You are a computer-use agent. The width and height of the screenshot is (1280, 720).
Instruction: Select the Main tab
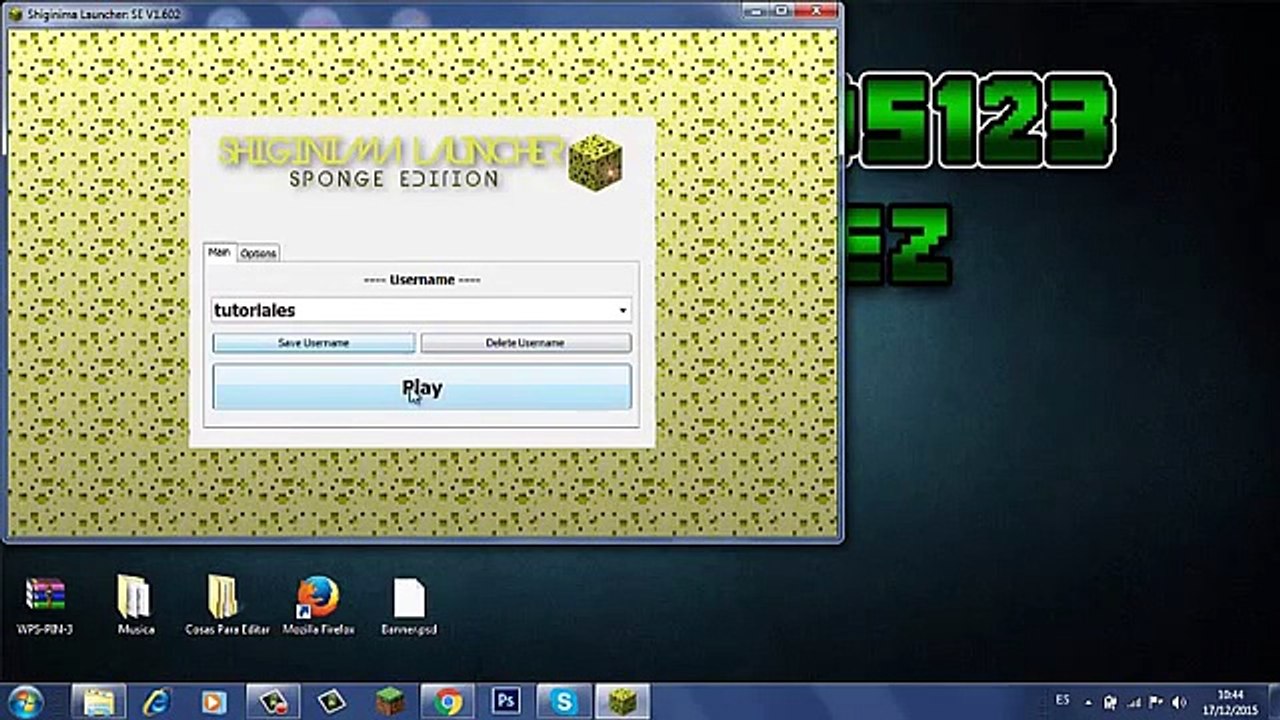point(219,252)
